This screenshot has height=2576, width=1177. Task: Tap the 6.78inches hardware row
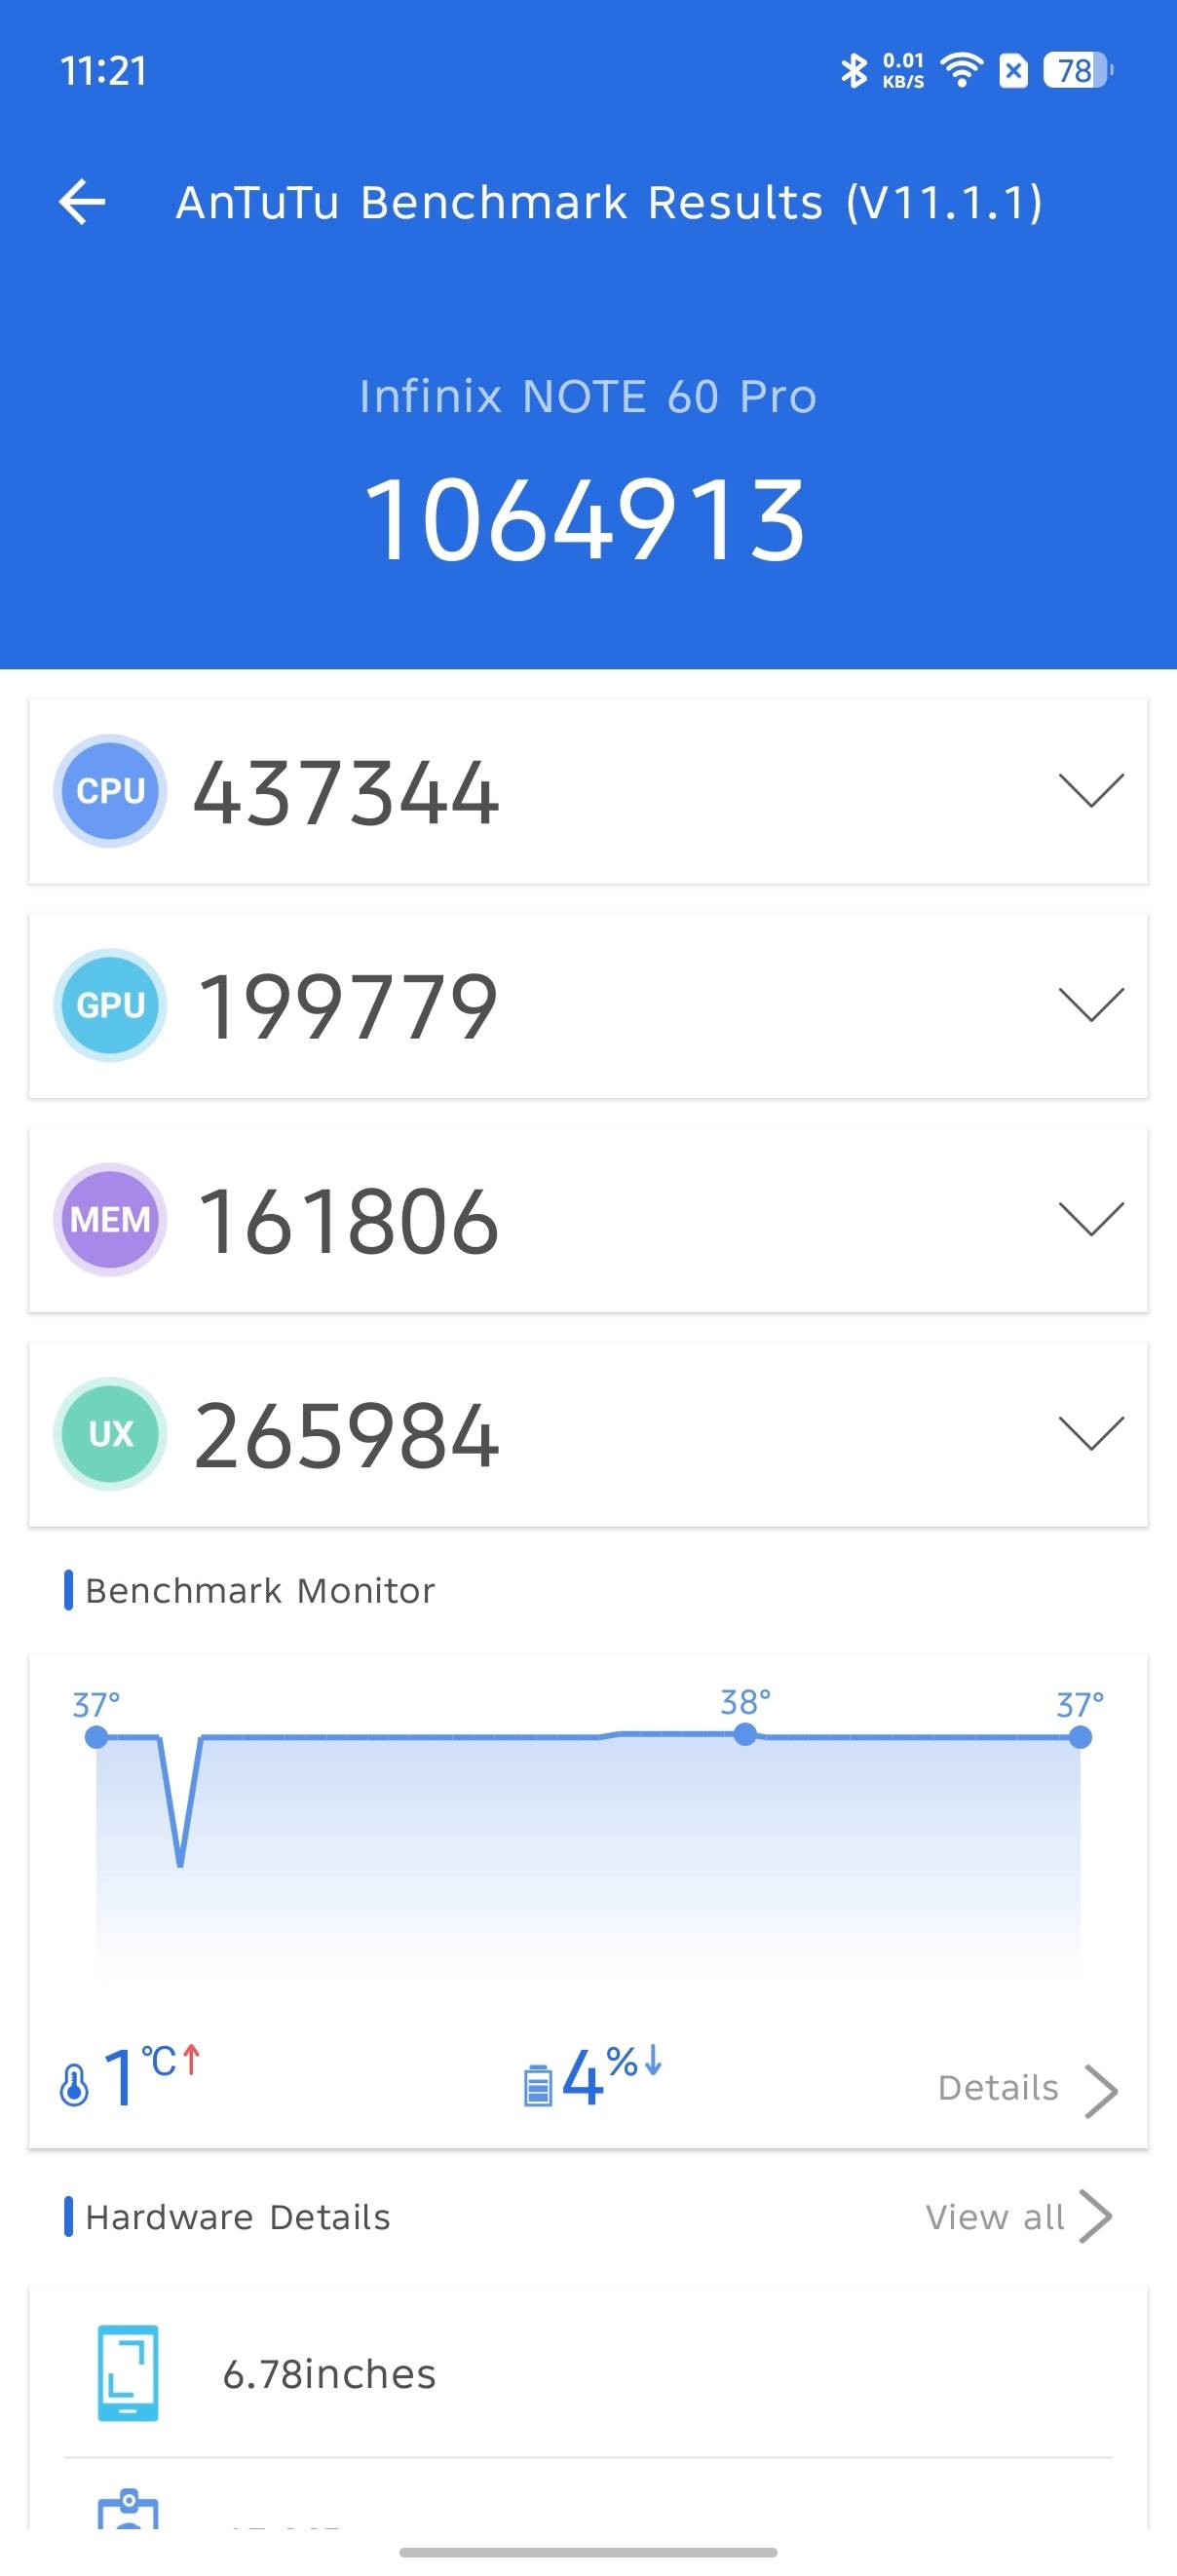point(588,2373)
